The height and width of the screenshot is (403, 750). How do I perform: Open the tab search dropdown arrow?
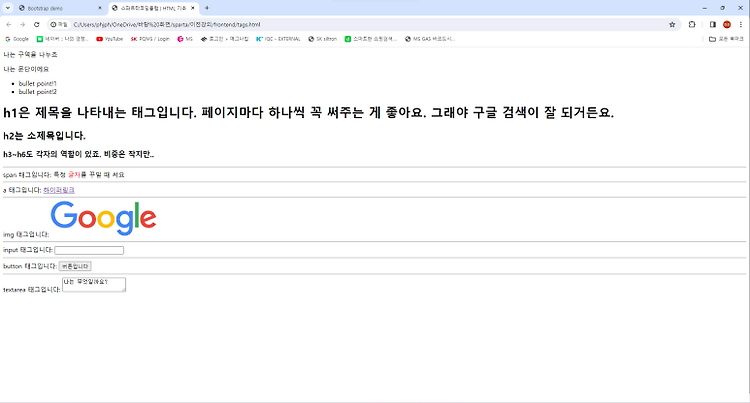coord(8,8)
